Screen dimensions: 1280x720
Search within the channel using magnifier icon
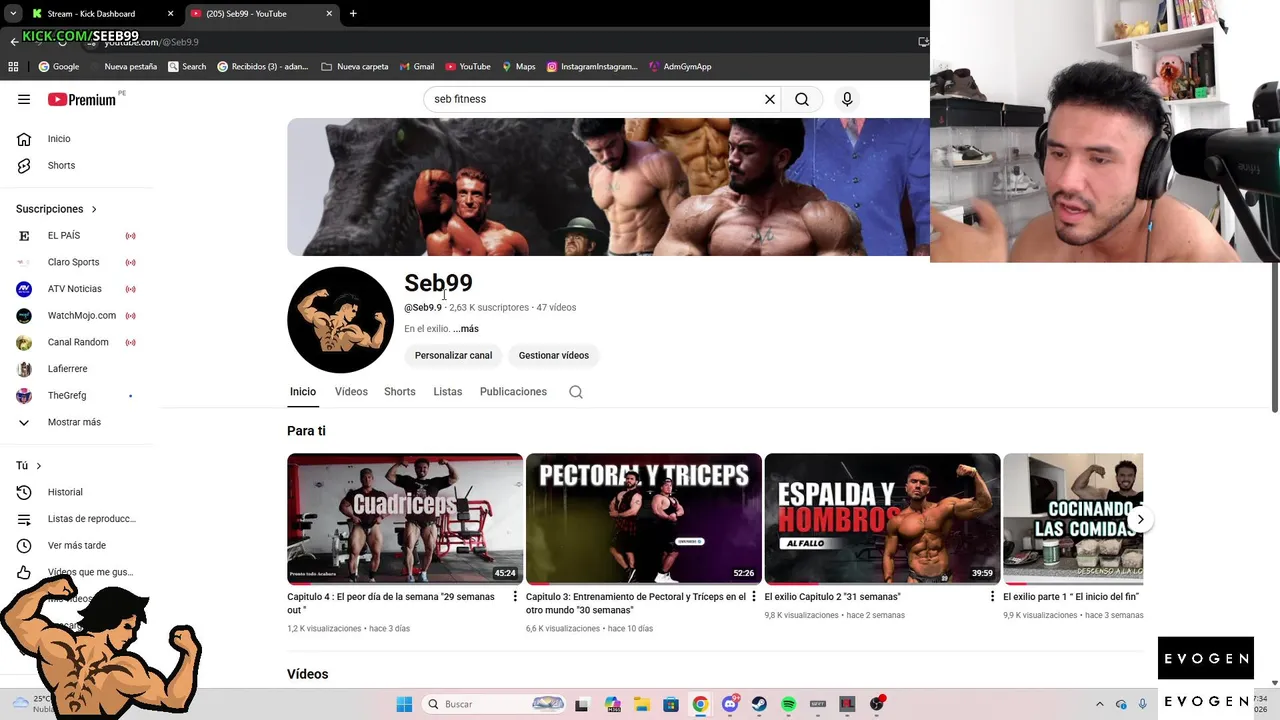tap(576, 392)
